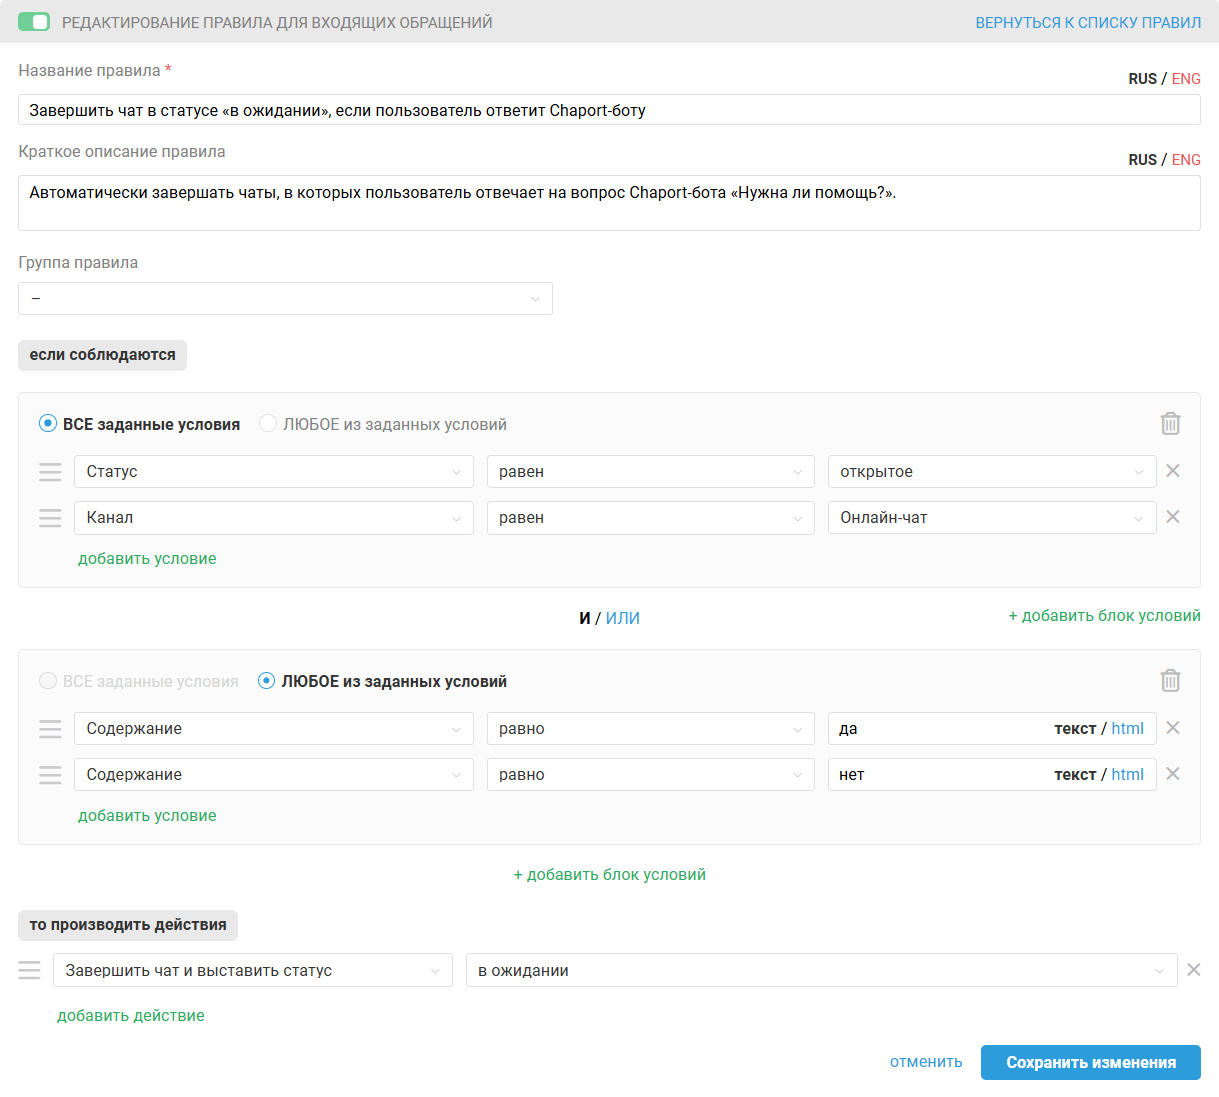The height and width of the screenshot is (1097, 1219).
Task: Open the равно dropdown in the нет row
Action: (x=651, y=775)
